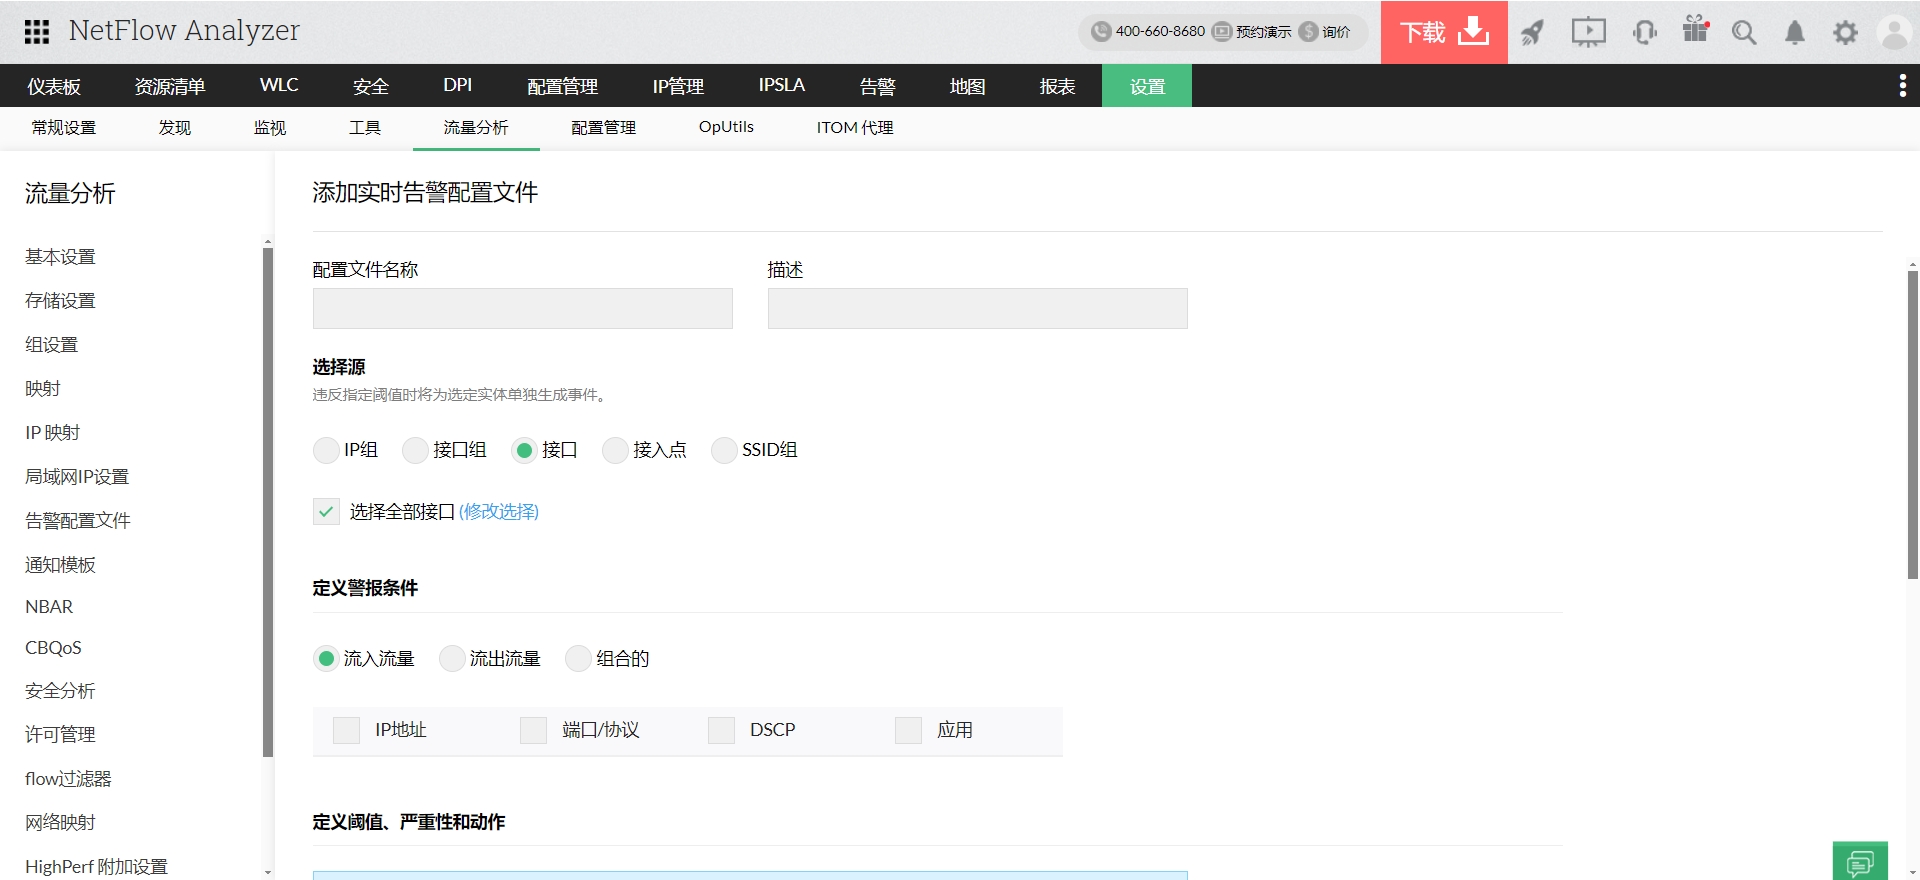The height and width of the screenshot is (880, 1920).
Task: Check the 端口/协议 checkbox
Action: pos(533,730)
